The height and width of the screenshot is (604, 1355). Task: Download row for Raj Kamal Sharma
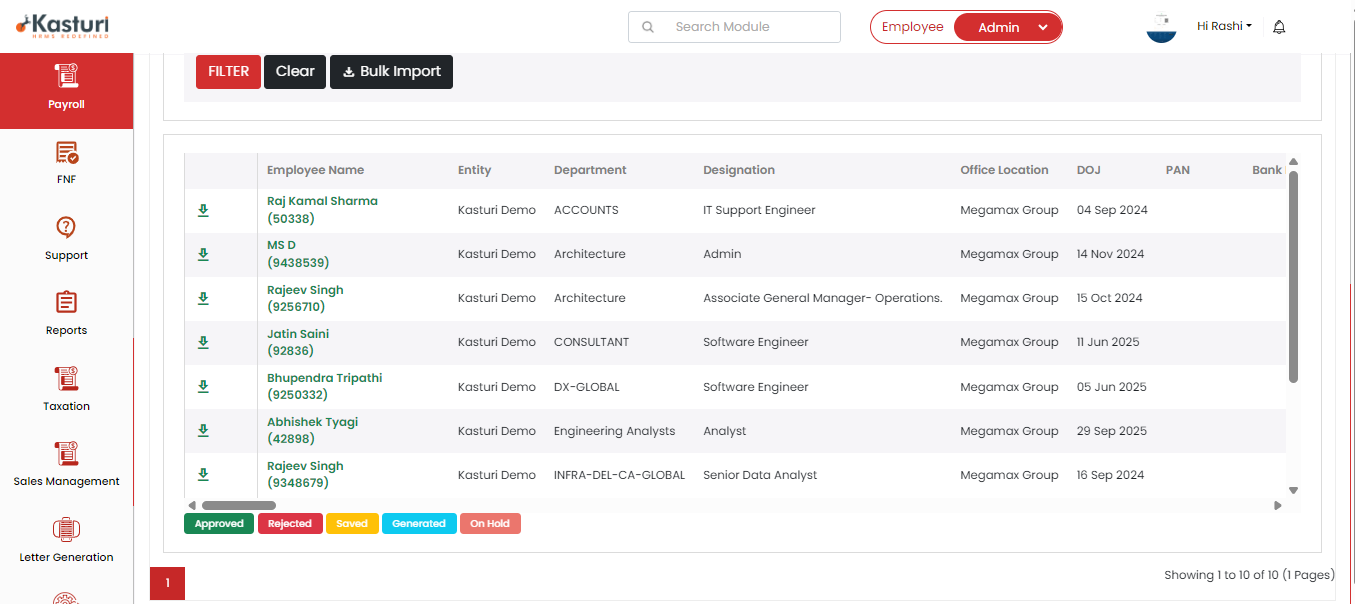coord(203,210)
